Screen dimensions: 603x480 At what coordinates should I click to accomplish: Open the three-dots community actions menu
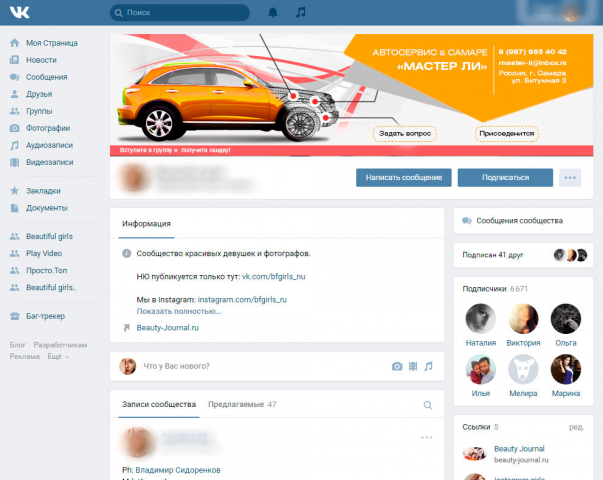570,178
